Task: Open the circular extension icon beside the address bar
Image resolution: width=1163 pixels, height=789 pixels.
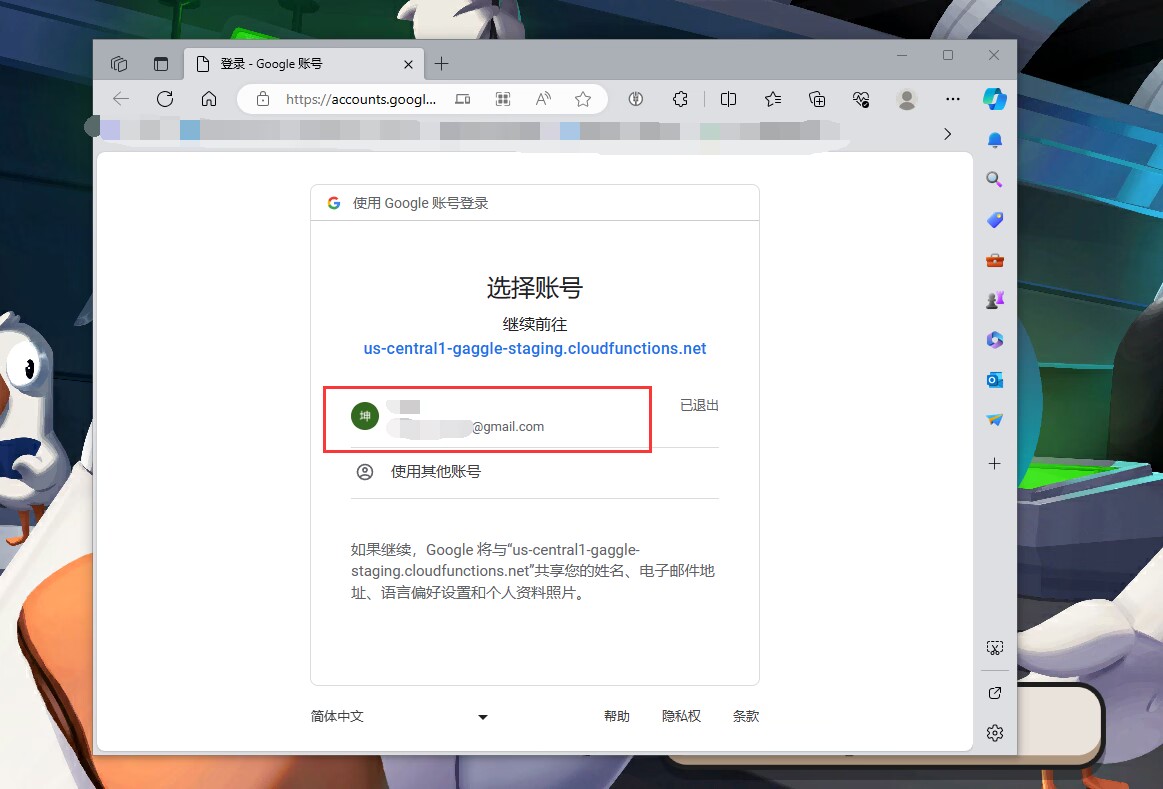Action: click(636, 99)
